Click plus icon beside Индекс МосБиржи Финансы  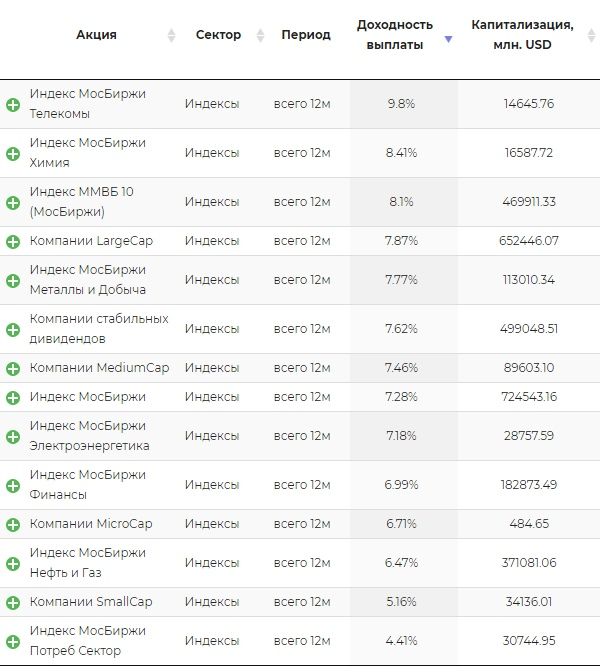point(13,485)
